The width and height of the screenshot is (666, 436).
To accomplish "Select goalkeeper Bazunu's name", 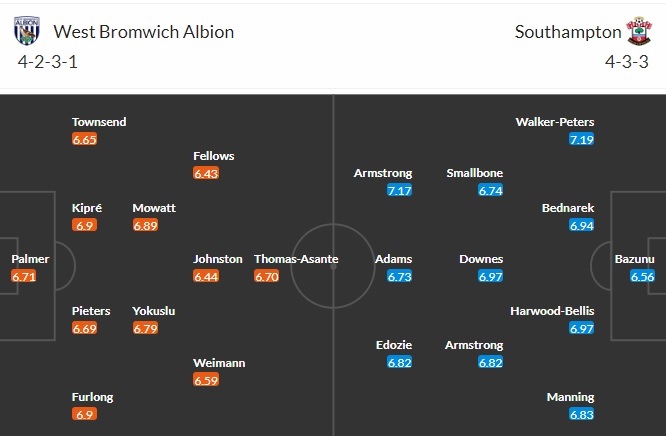I will coord(637,259).
